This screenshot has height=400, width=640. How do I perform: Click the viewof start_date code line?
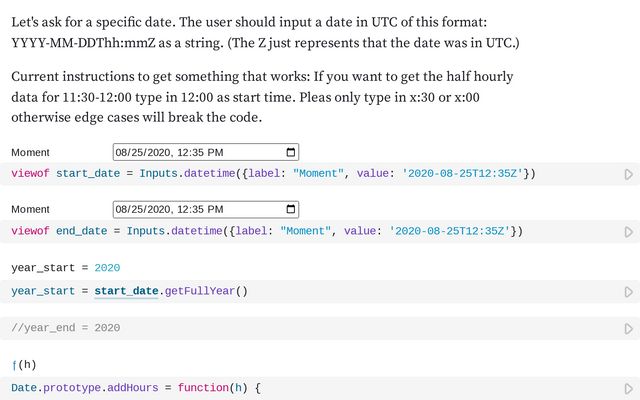pyautogui.click(x=273, y=173)
